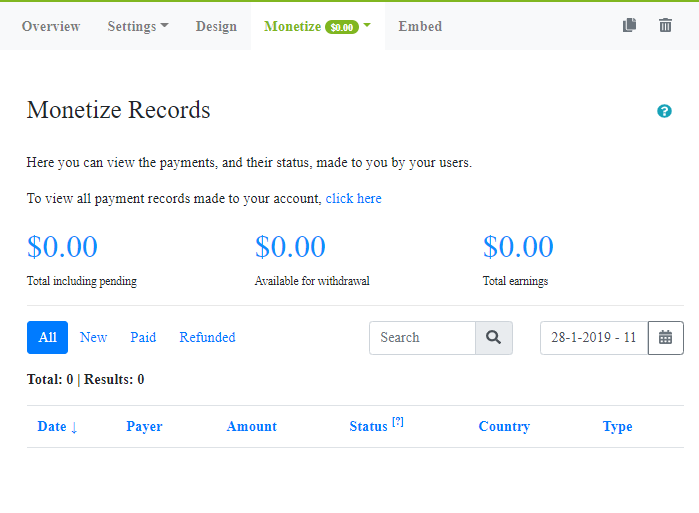Switch to the Design tab
Viewport: 699px width, 513px height.
(x=216, y=26)
